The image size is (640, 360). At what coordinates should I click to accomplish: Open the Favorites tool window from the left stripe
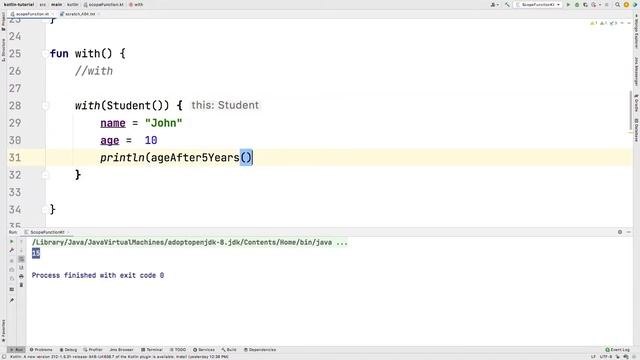[x=4, y=331]
